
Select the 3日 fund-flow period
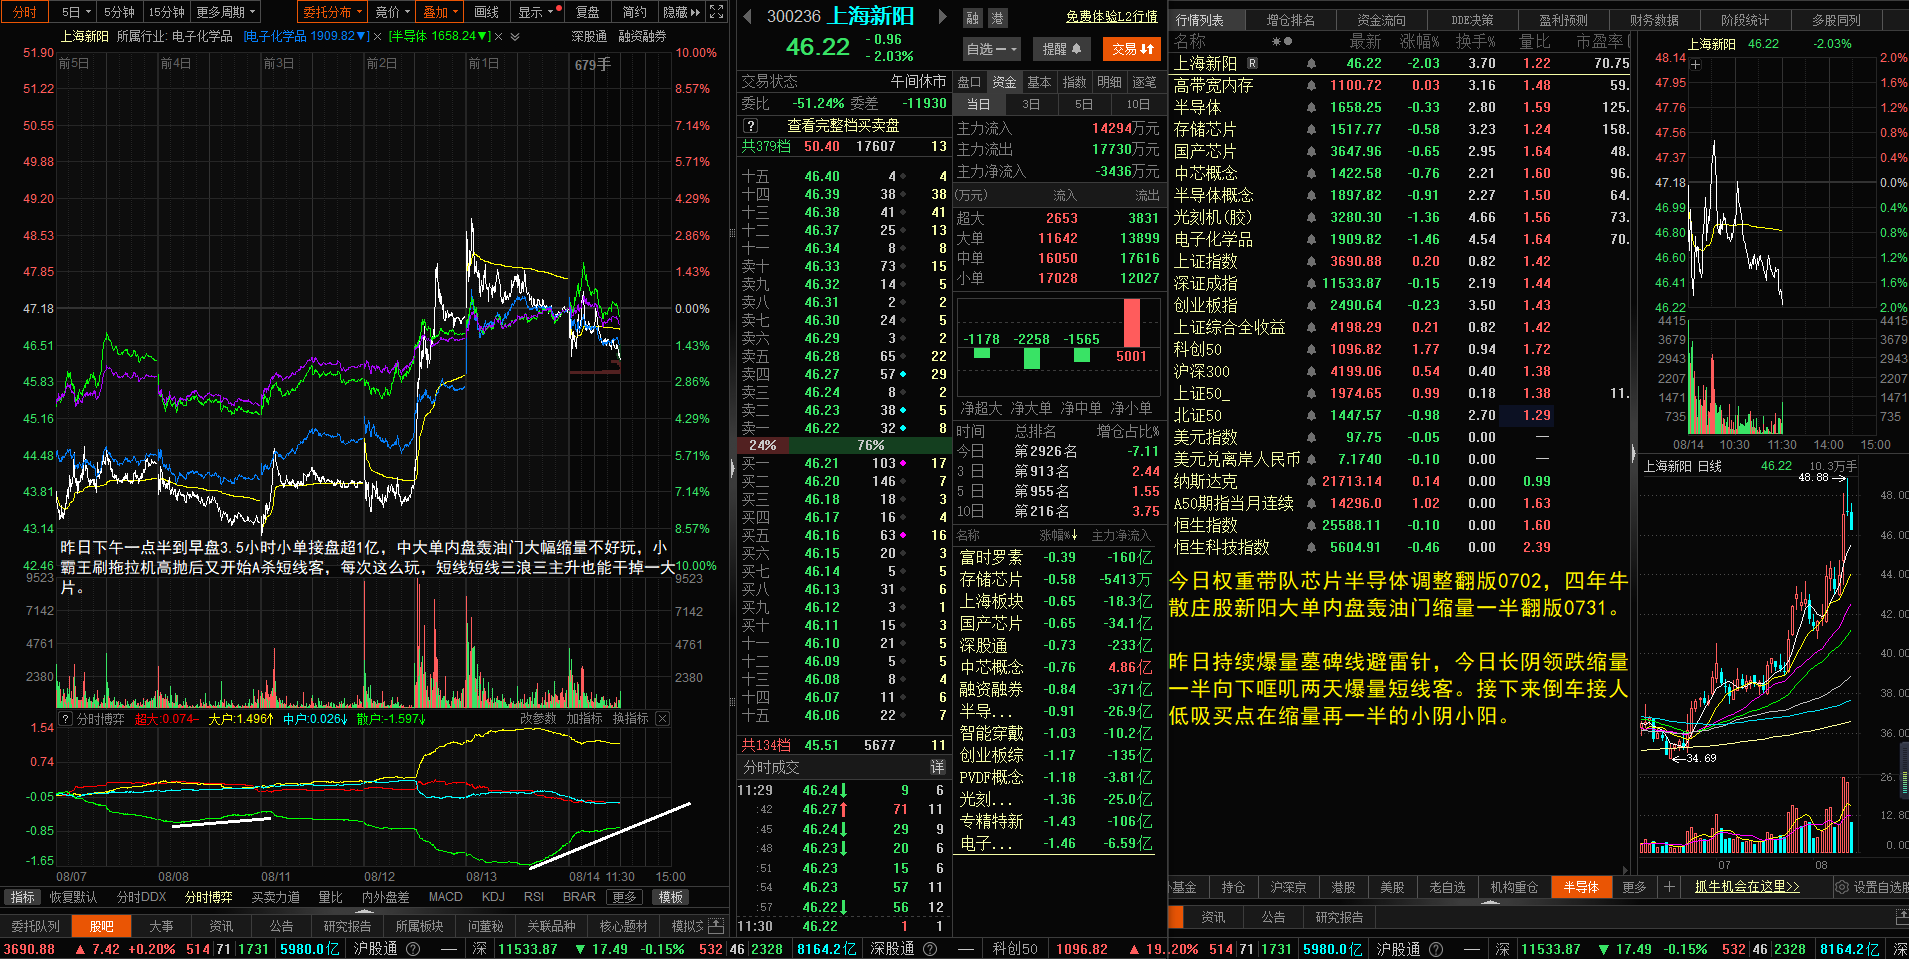point(1031,104)
